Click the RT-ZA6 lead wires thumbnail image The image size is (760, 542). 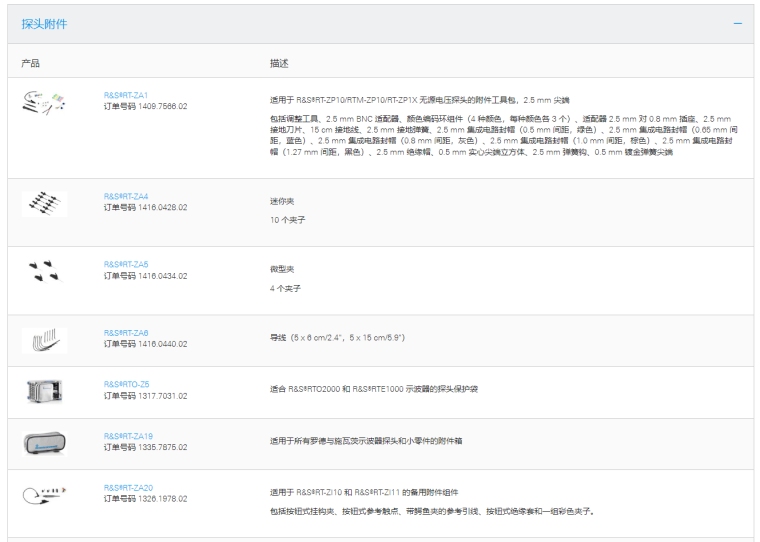click(x=44, y=338)
